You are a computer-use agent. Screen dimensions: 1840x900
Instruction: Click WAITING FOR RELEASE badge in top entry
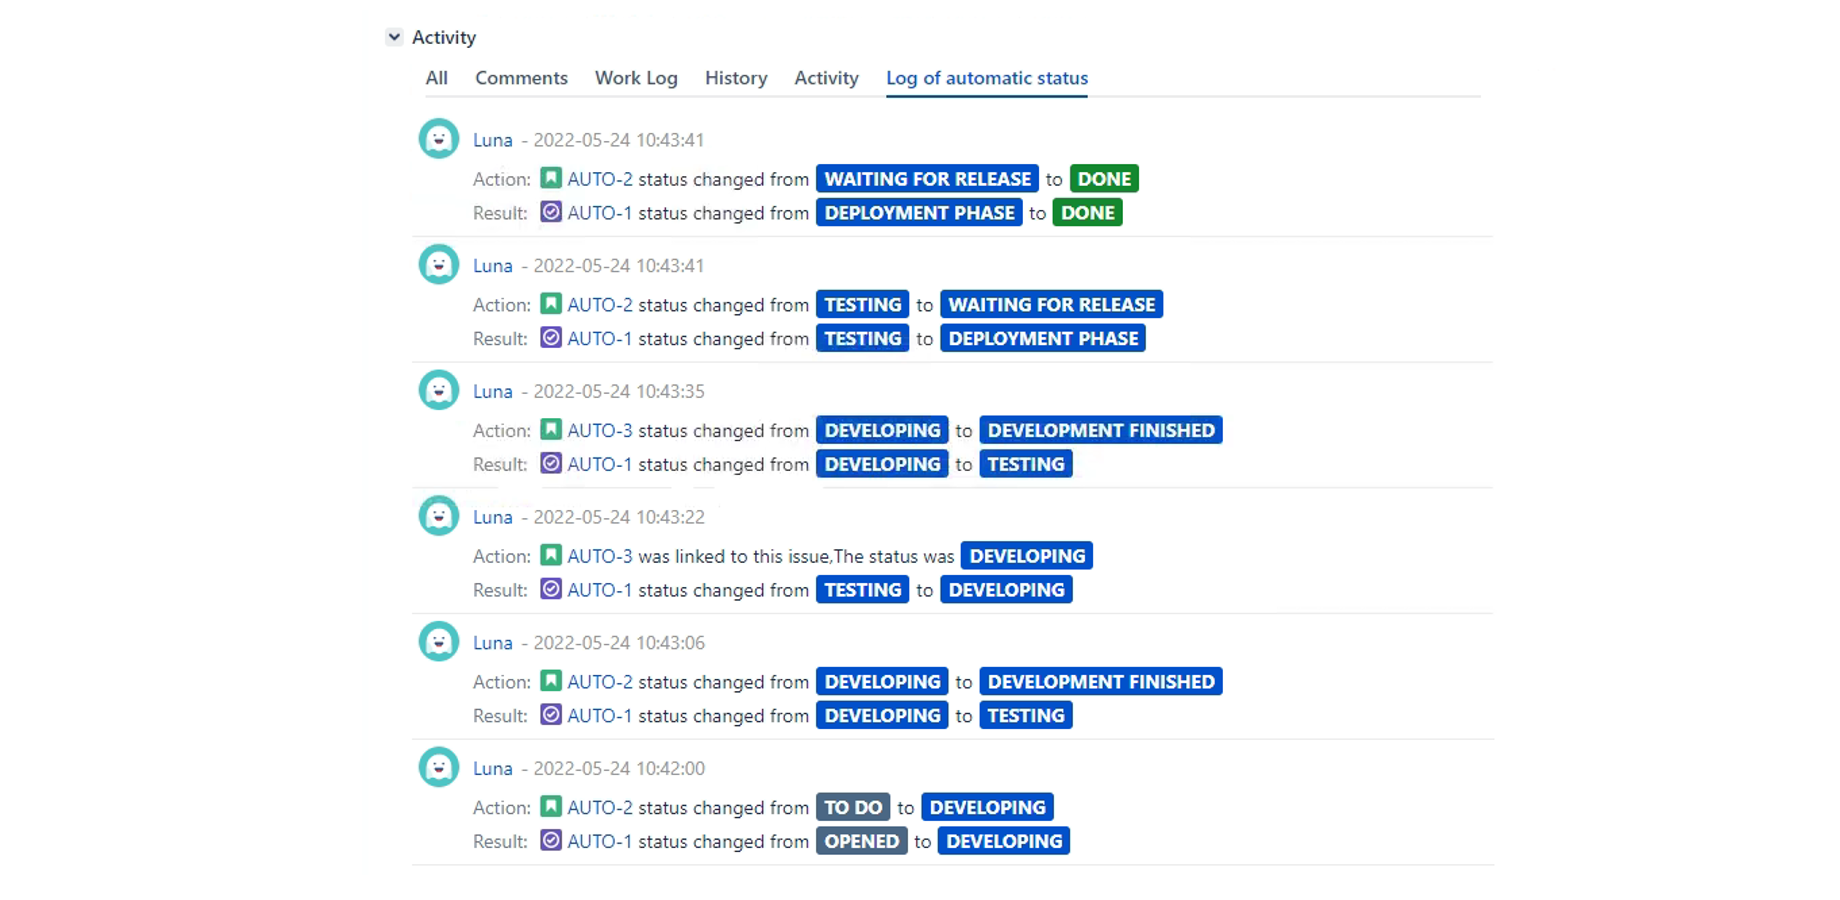click(x=927, y=179)
